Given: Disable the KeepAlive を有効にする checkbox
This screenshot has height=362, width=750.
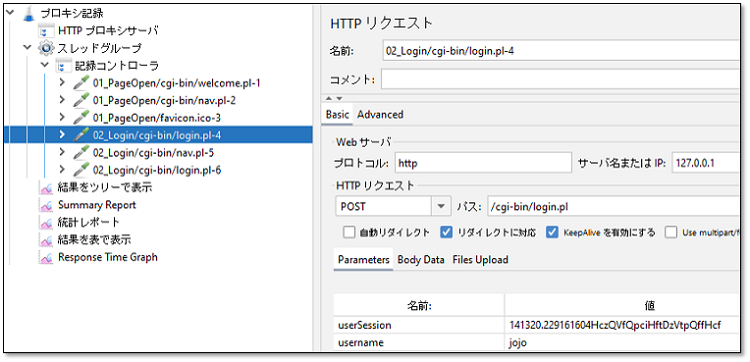Looking at the screenshot, I should tap(552, 233).
